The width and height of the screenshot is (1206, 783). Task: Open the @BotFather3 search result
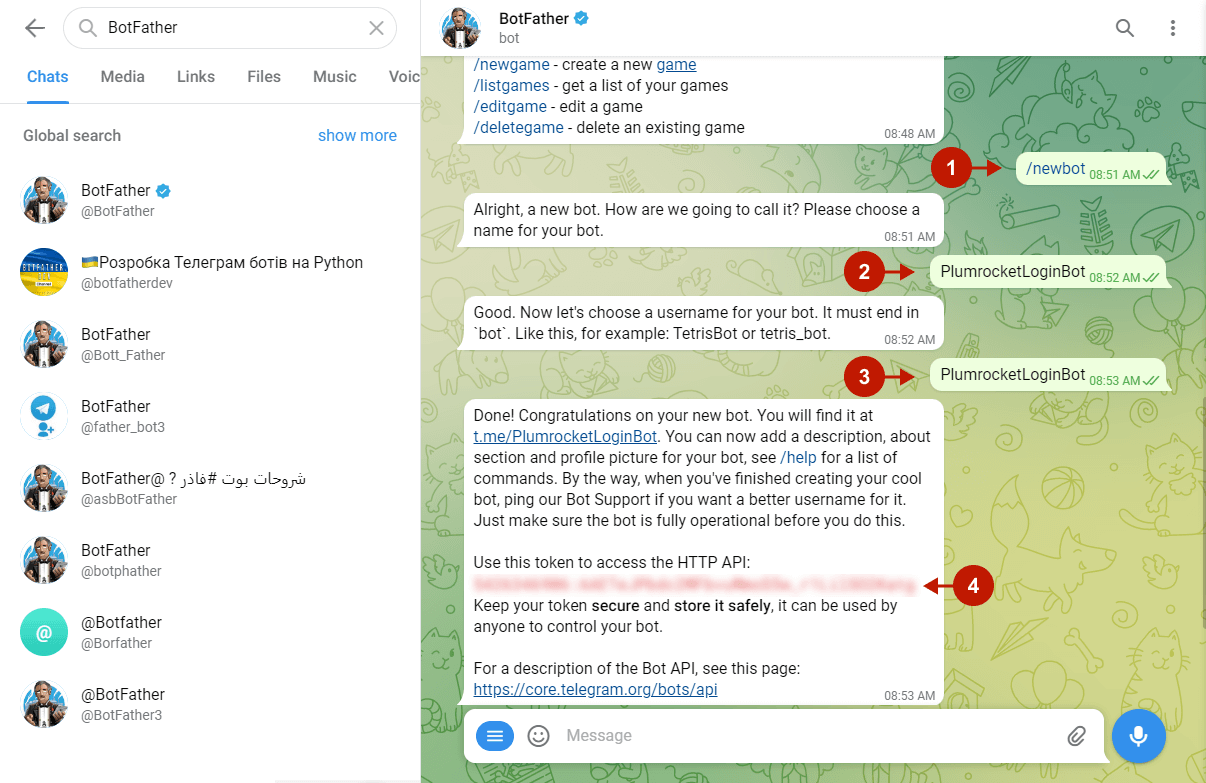(x=210, y=704)
